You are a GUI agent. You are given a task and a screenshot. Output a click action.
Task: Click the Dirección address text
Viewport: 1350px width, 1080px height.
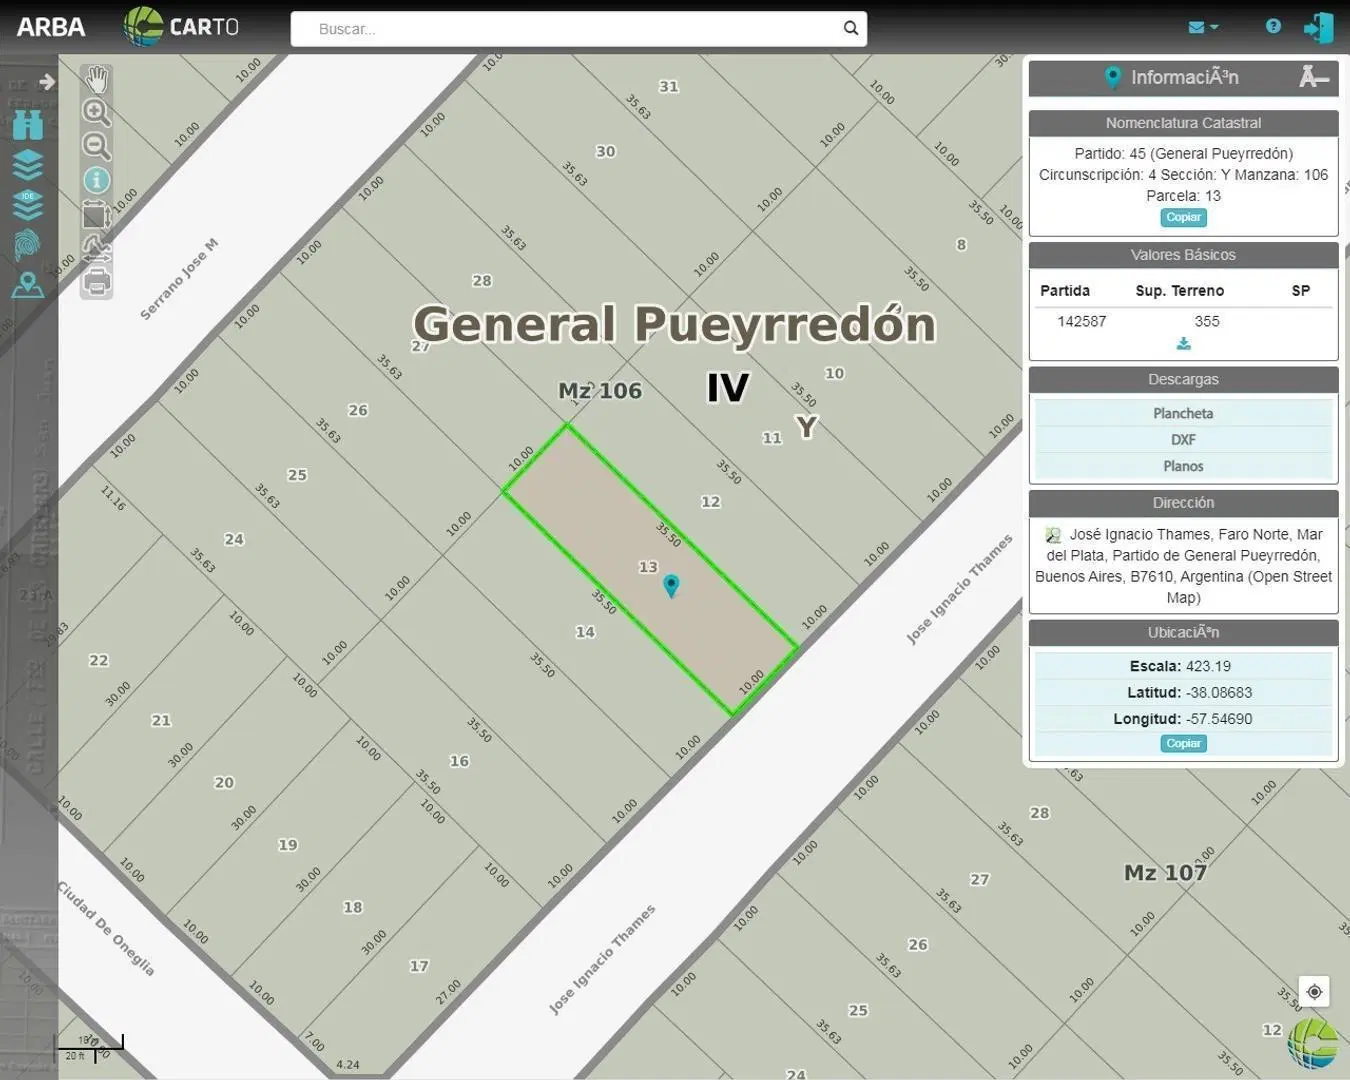tap(1184, 566)
